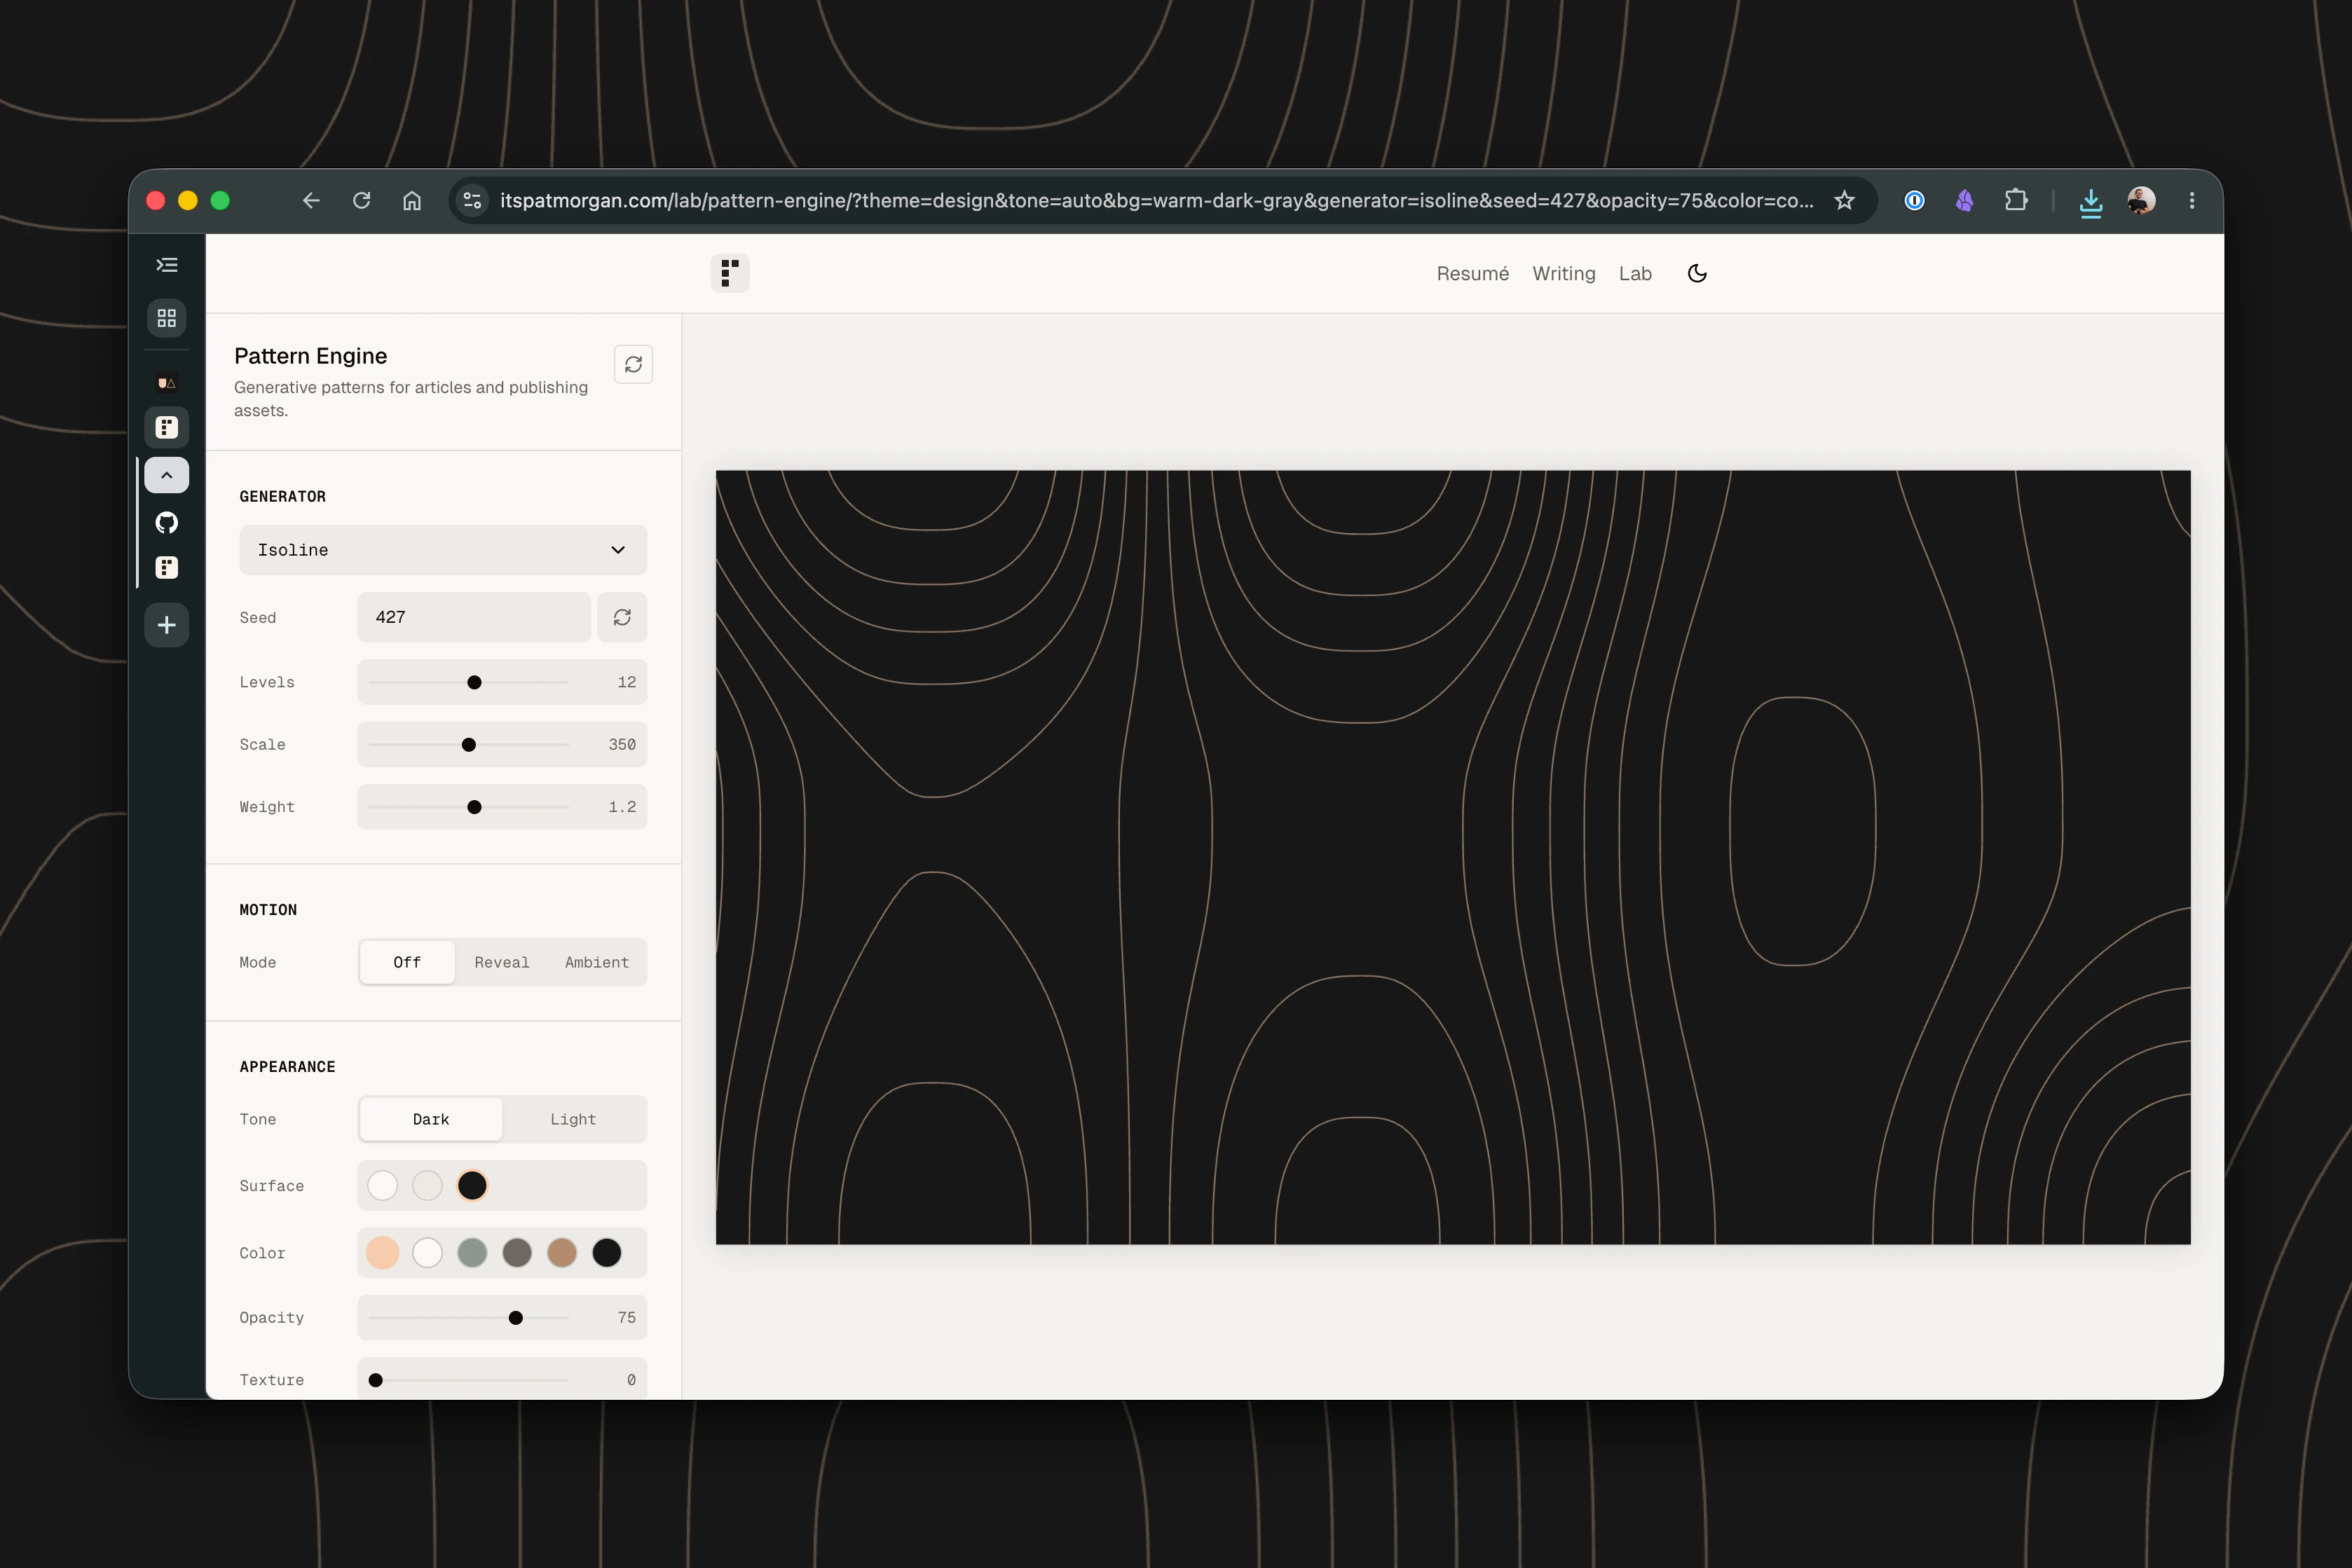Screen dimensions: 2352x1568
Task: Adjust the Opacity slider
Action: pyautogui.click(x=516, y=1318)
